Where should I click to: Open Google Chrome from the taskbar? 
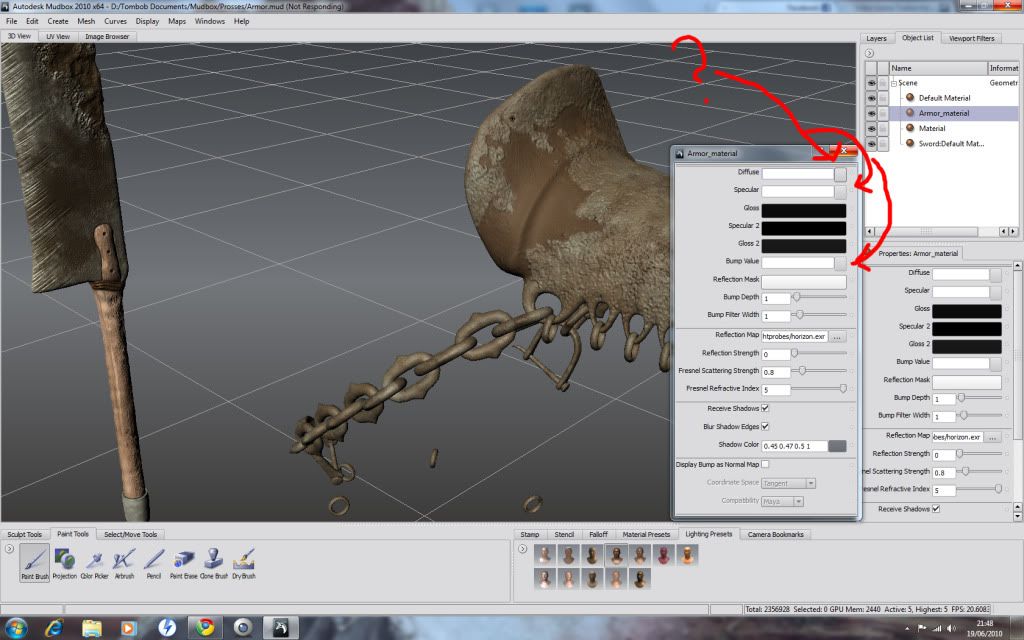(x=205, y=627)
